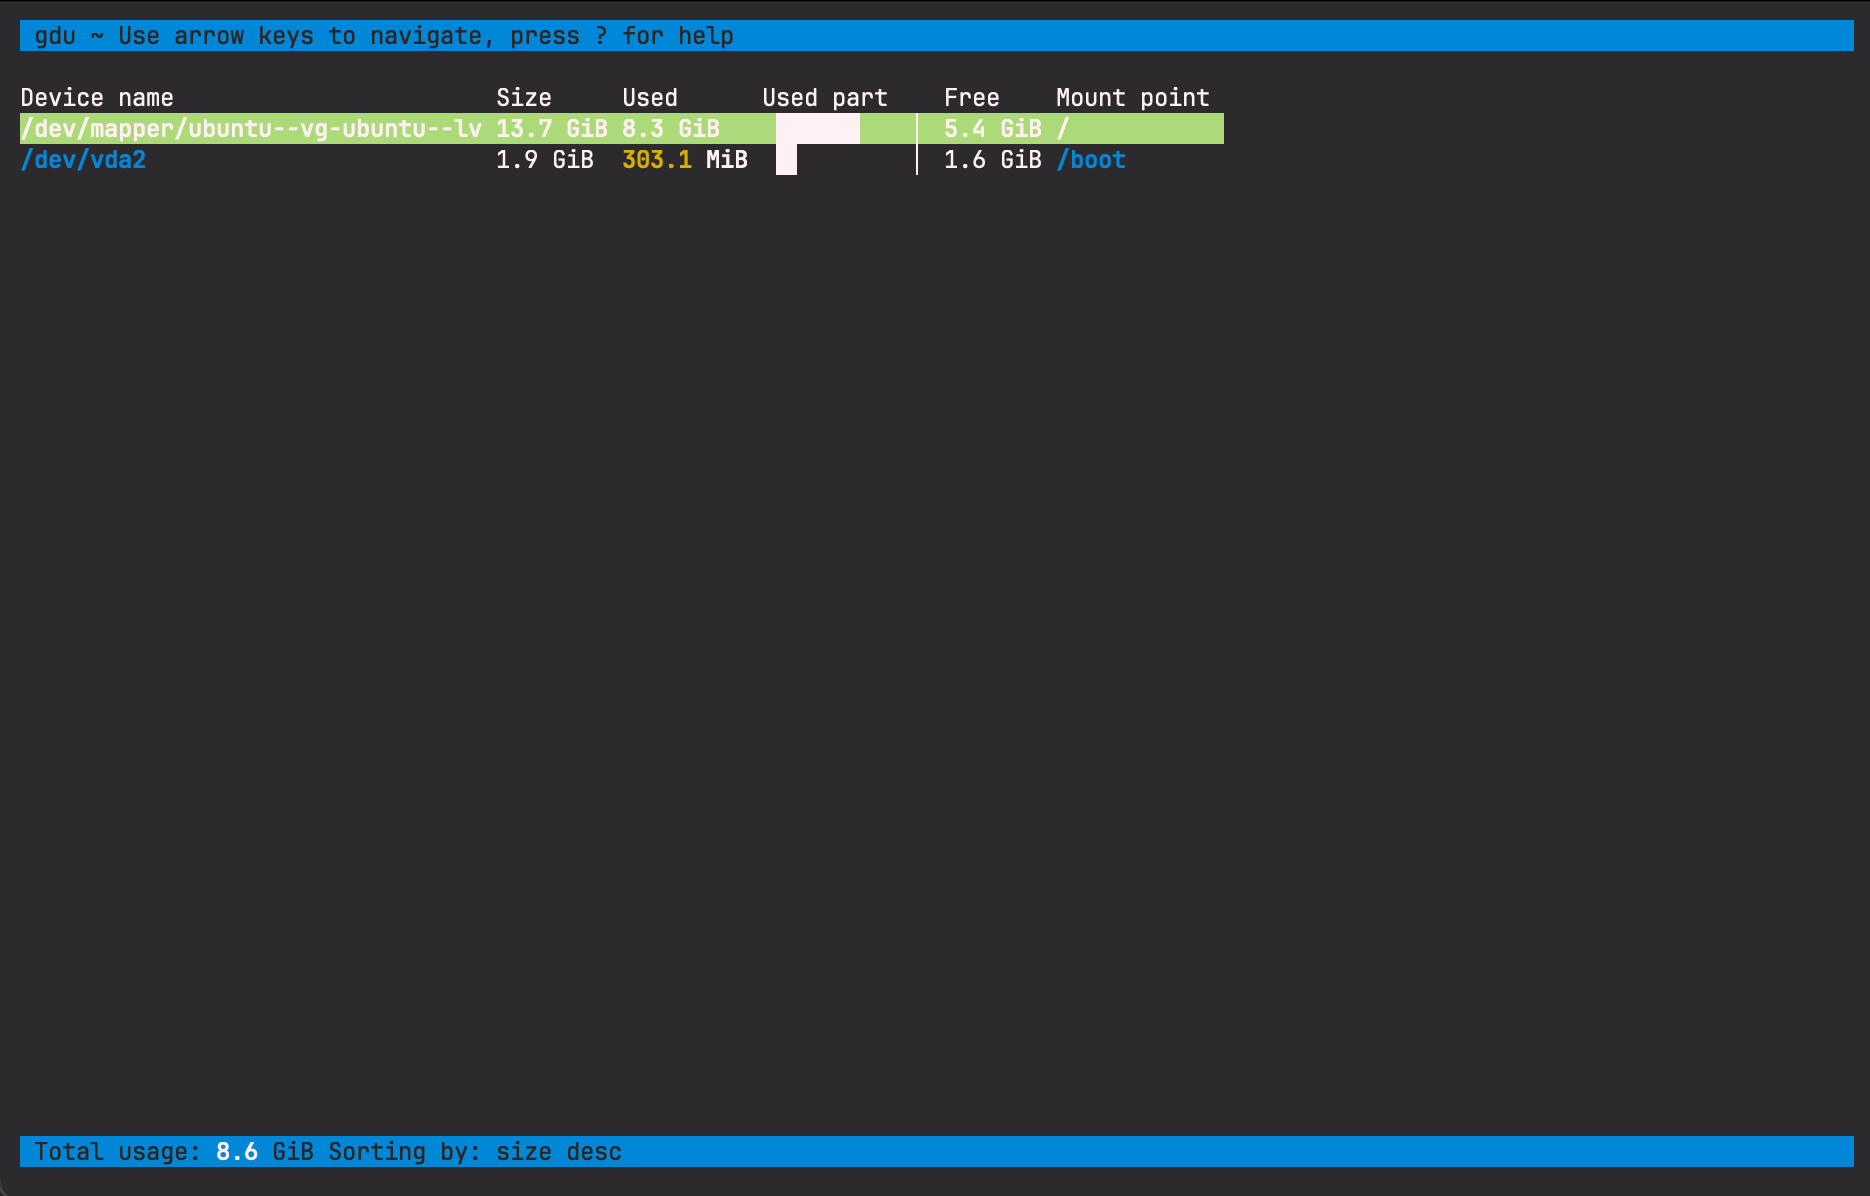Click the Used part column header
The height and width of the screenshot is (1196, 1870).
point(824,97)
